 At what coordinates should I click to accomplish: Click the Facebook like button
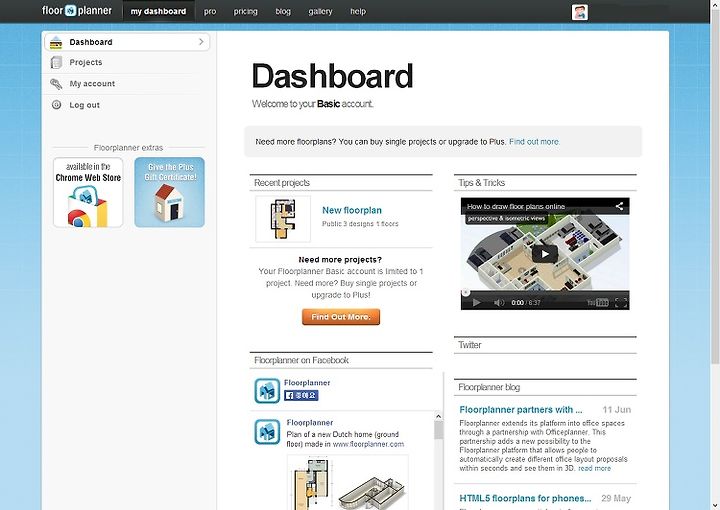click(x=301, y=395)
